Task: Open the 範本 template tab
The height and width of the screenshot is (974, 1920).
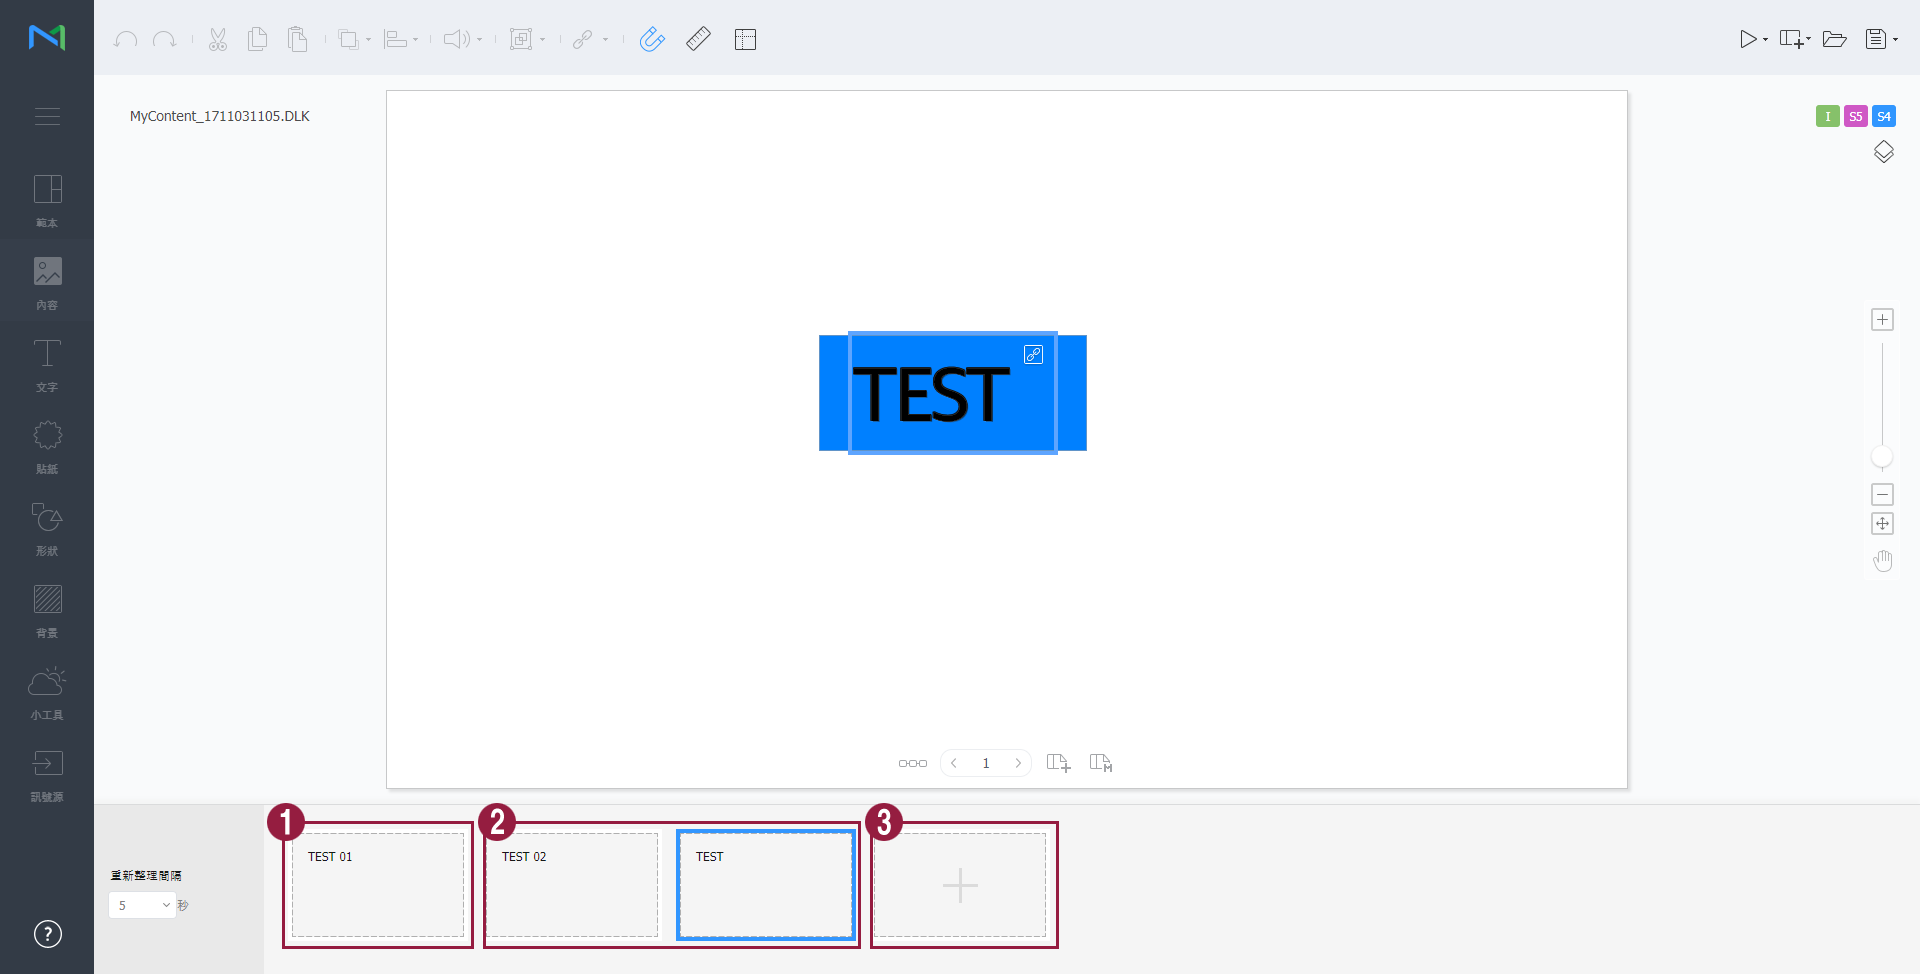Action: point(47,201)
